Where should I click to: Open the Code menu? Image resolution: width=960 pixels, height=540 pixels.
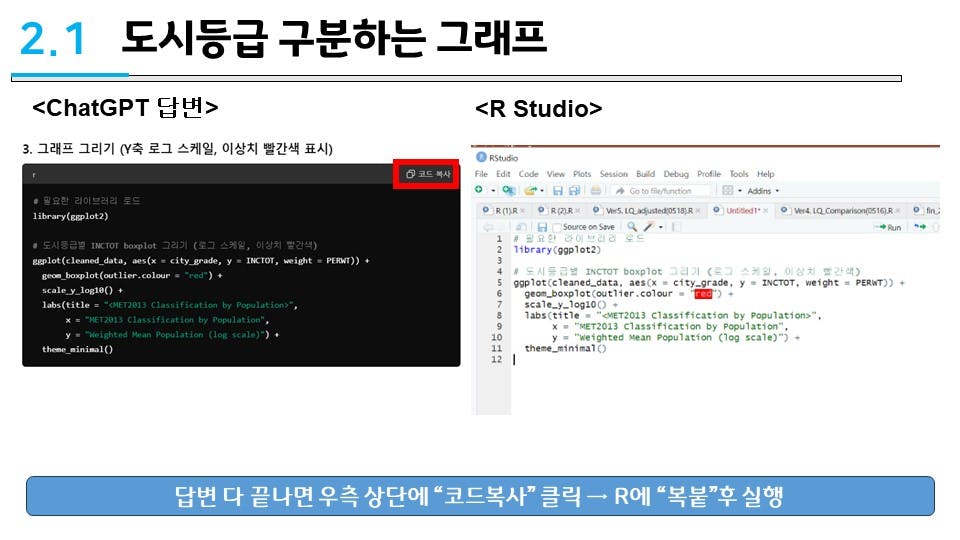[x=528, y=174]
